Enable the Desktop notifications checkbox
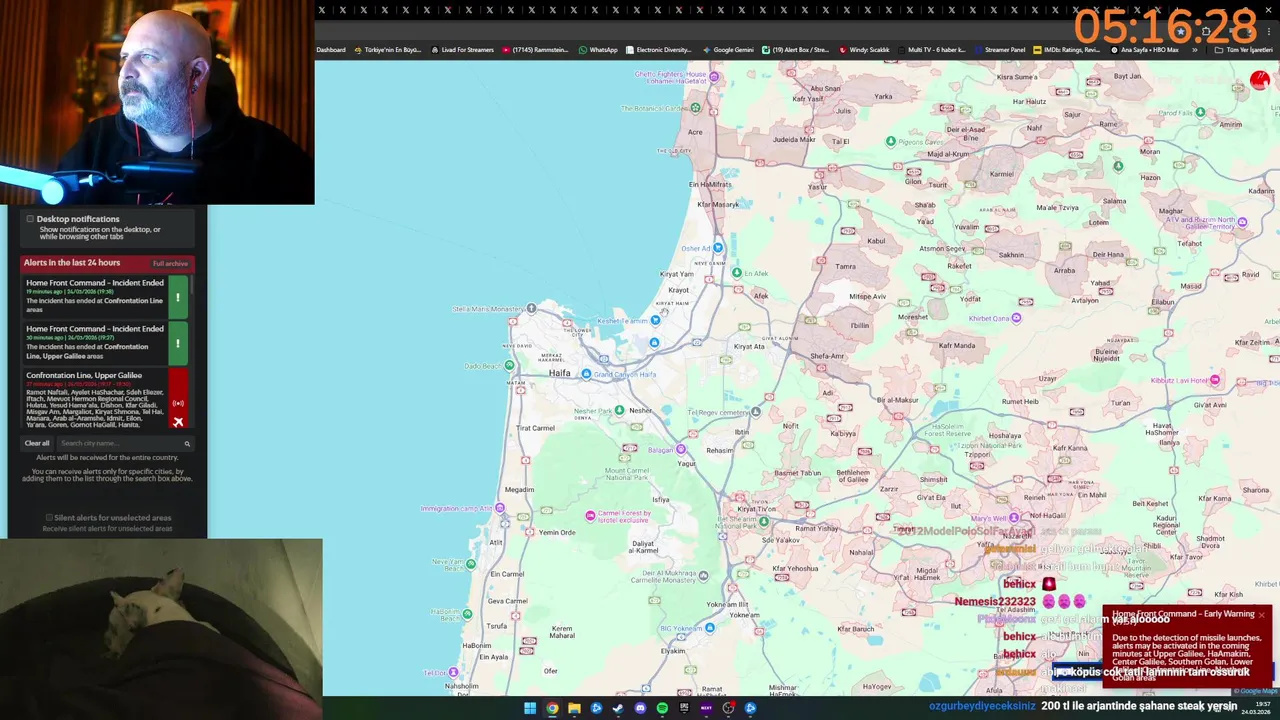 click(30, 219)
